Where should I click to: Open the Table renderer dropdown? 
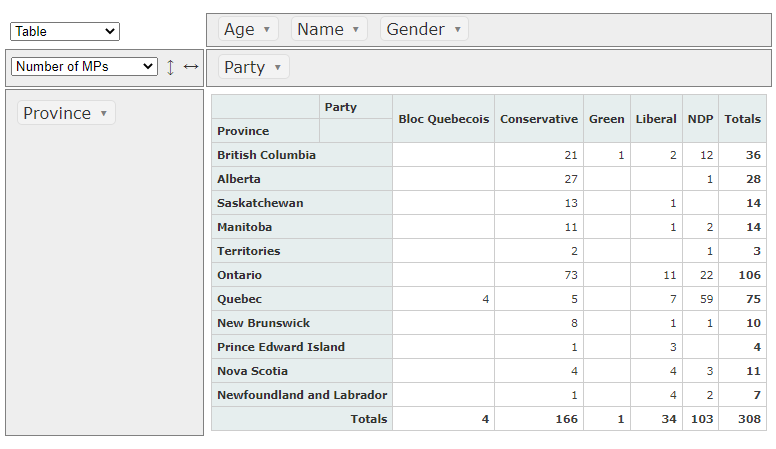click(x=65, y=31)
